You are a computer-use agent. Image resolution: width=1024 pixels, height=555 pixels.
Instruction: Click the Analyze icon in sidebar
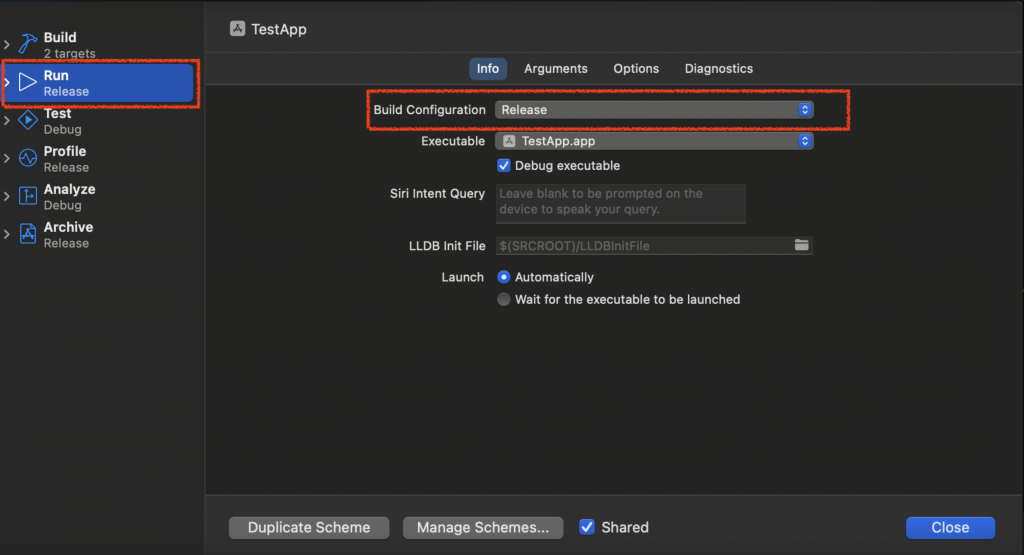tap(27, 197)
